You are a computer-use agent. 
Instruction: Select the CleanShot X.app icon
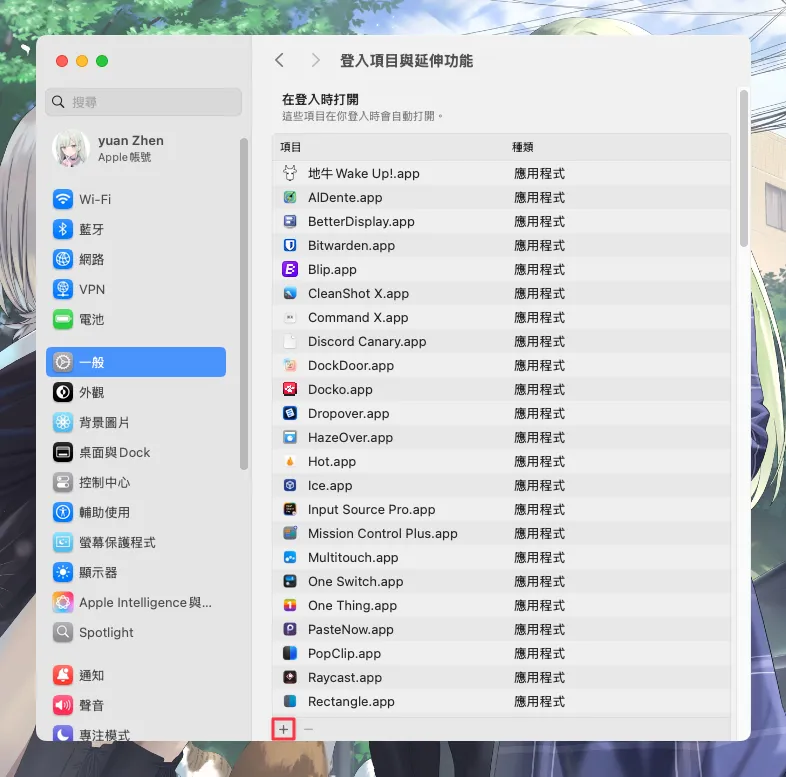290,293
